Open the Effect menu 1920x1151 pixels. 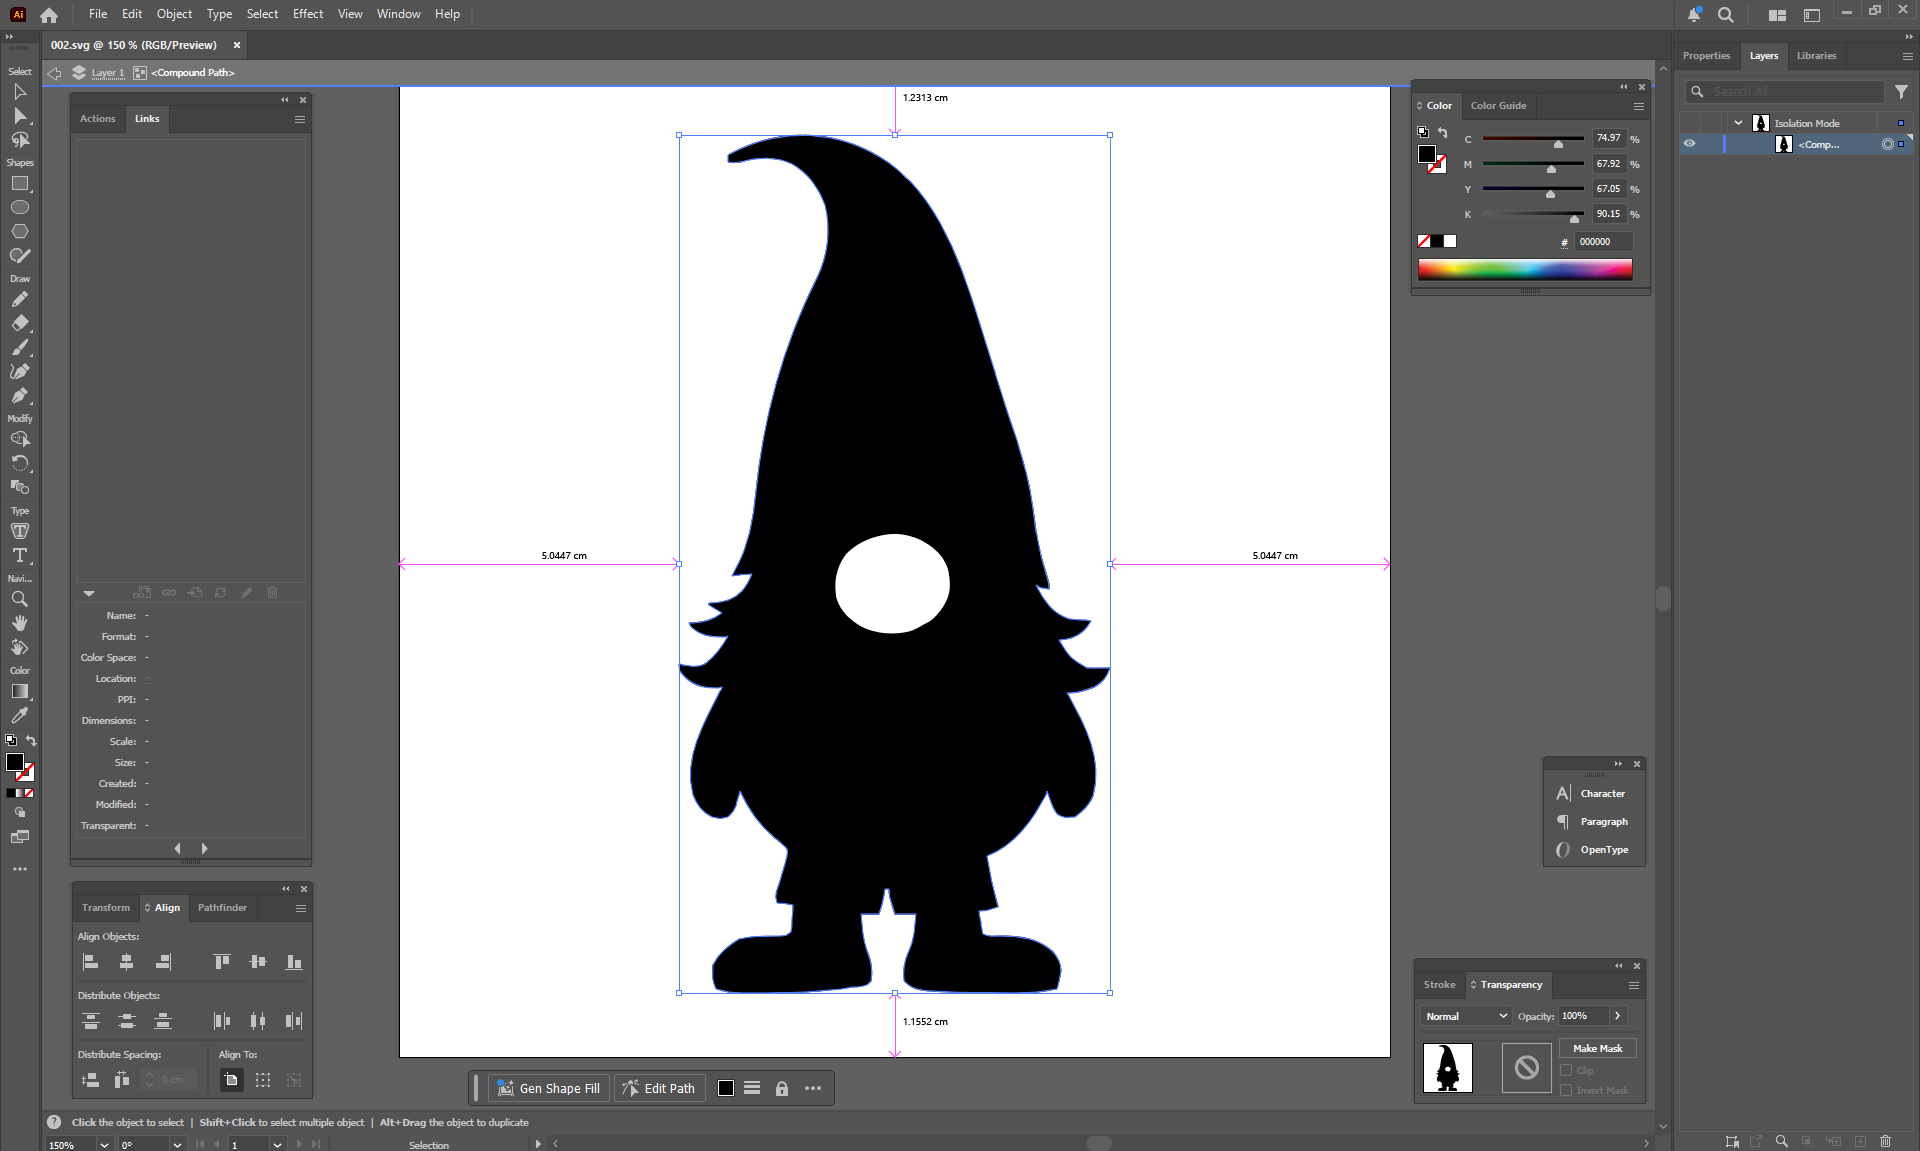tap(307, 14)
